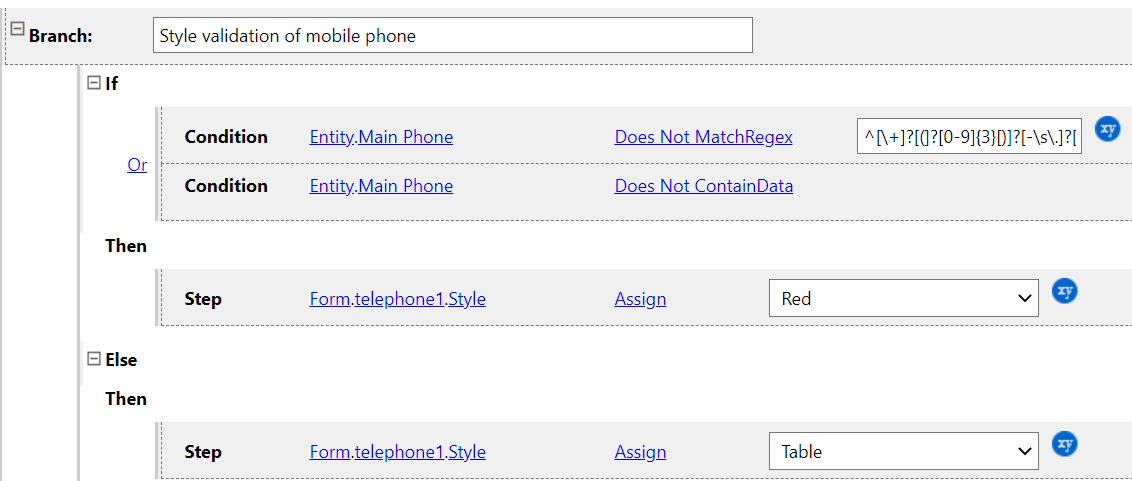Collapse the Branch section
Viewport: 1132px width, 481px height.
[x=17, y=30]
